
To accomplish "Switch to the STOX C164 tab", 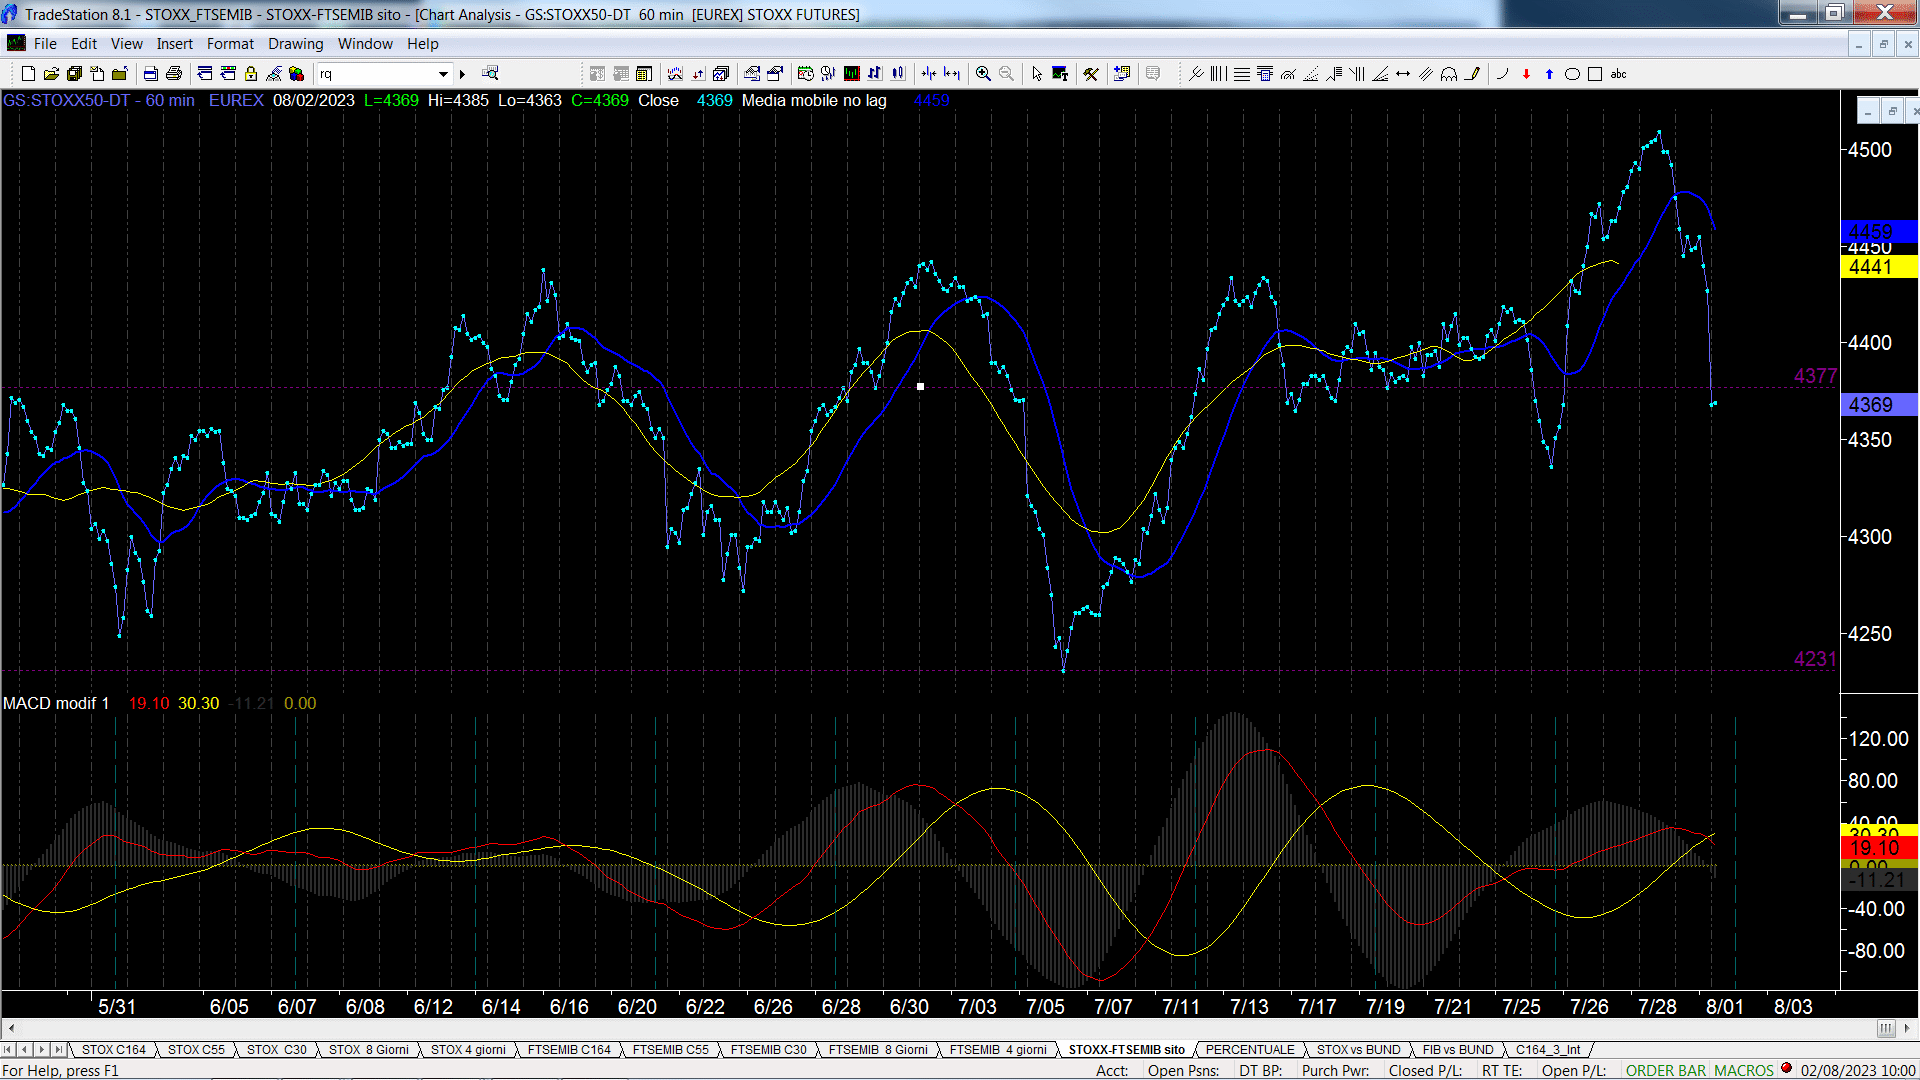I will coord(113,1049).
